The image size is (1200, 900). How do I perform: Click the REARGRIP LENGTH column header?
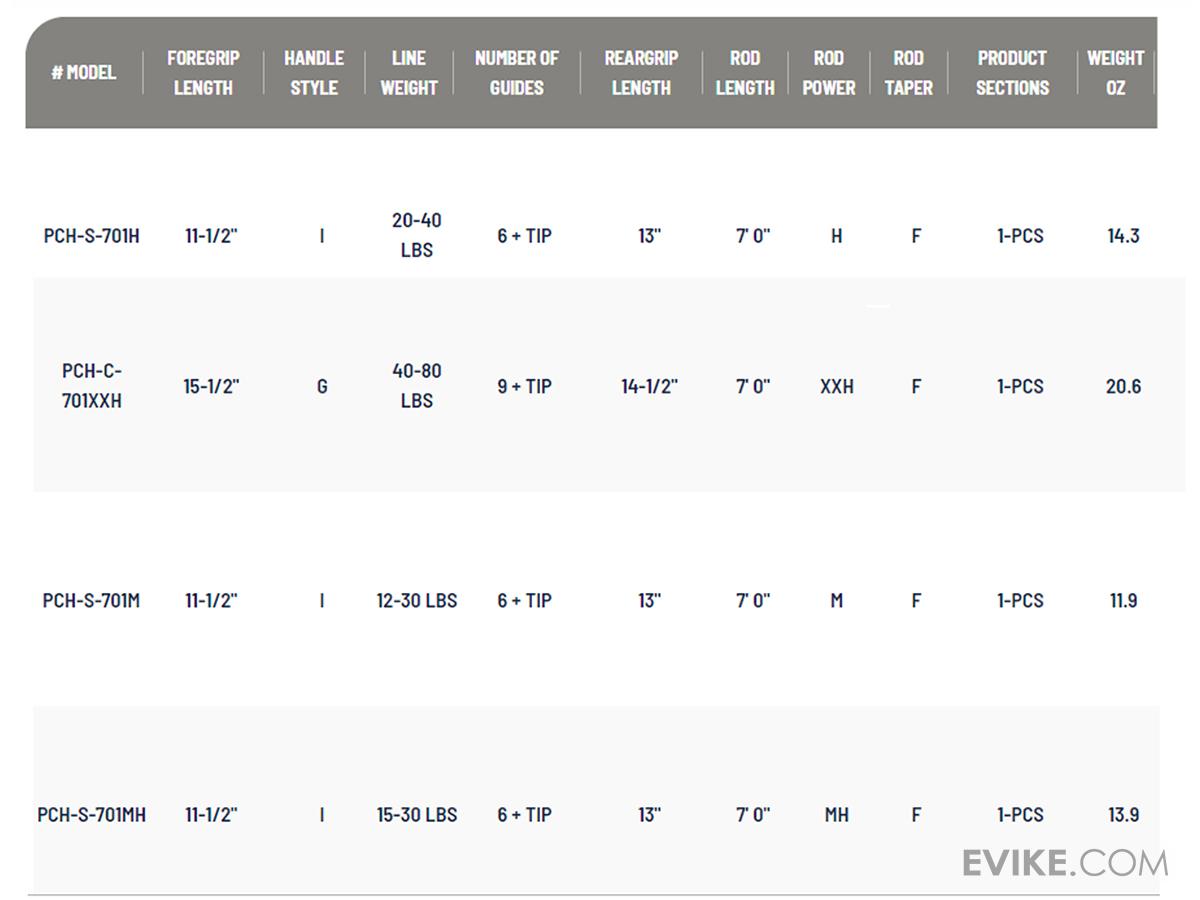pyautogui.click(x=641, y=73)
